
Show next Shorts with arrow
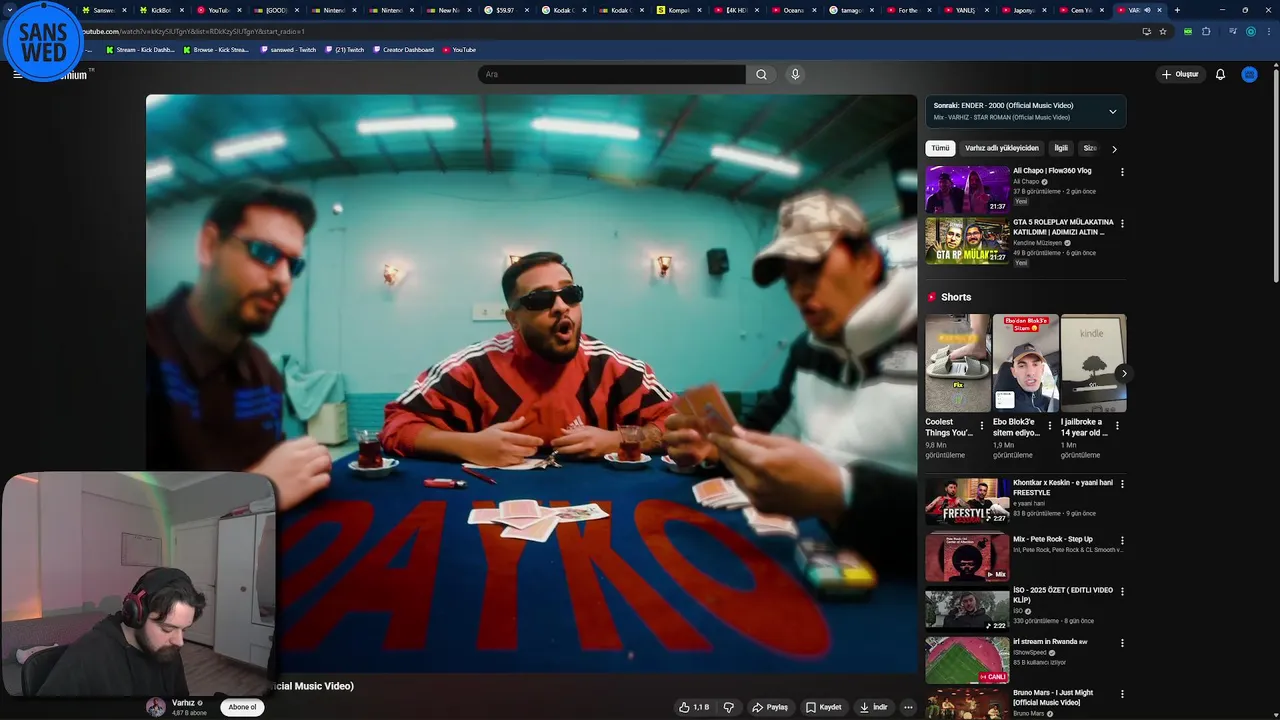pyautogui.click(x=1123, y=373)
